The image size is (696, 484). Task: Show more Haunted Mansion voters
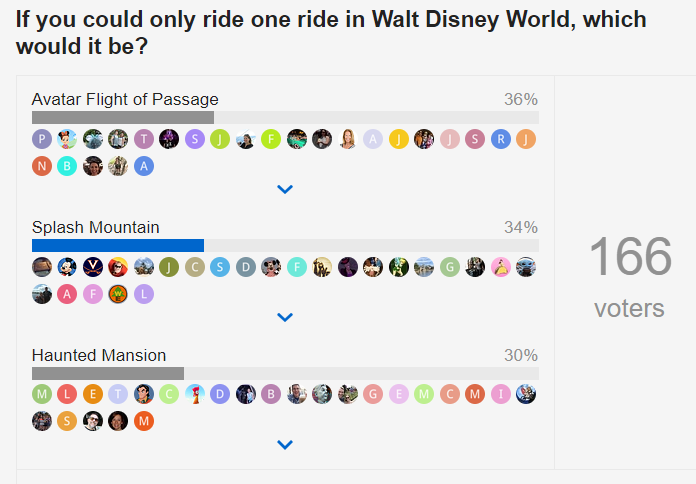pyautogui.click(x=285, y=445)
